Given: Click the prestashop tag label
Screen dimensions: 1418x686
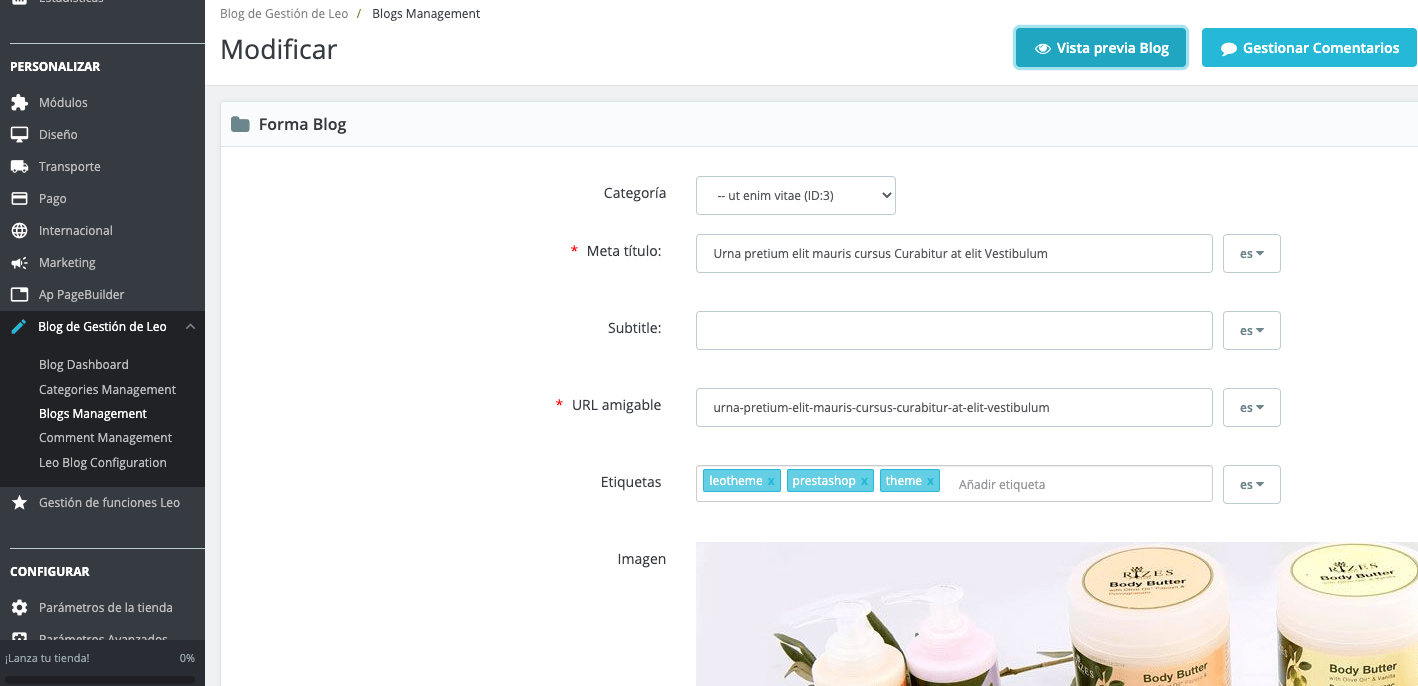Looking at the screenshot, I should pyautogui.click(x=824, y=482).
